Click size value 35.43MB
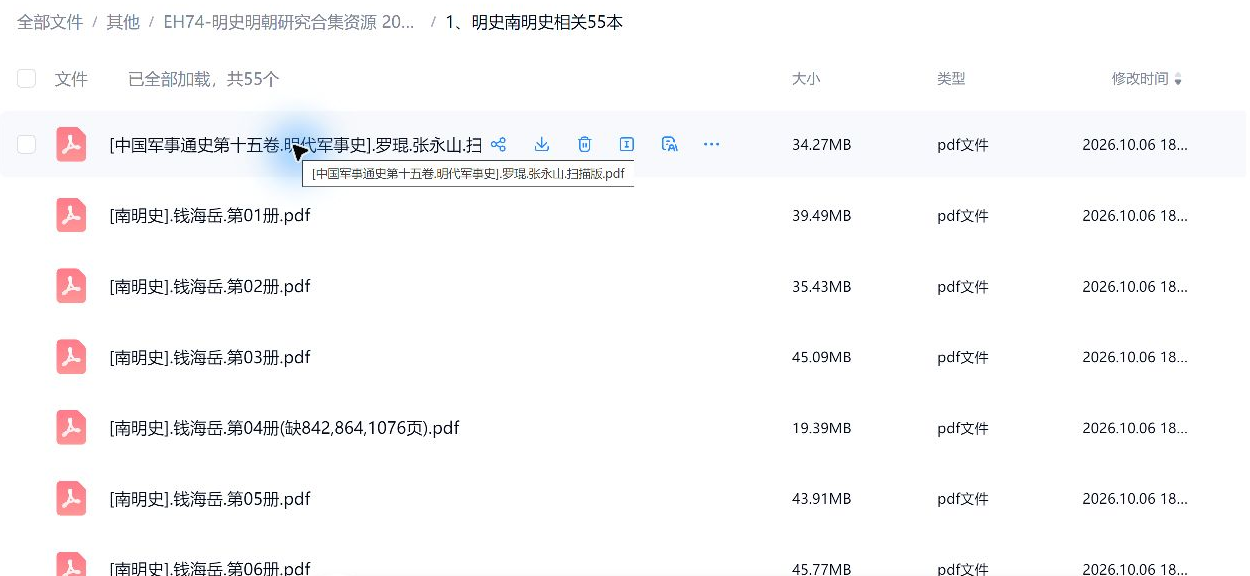 click(822, 287)
